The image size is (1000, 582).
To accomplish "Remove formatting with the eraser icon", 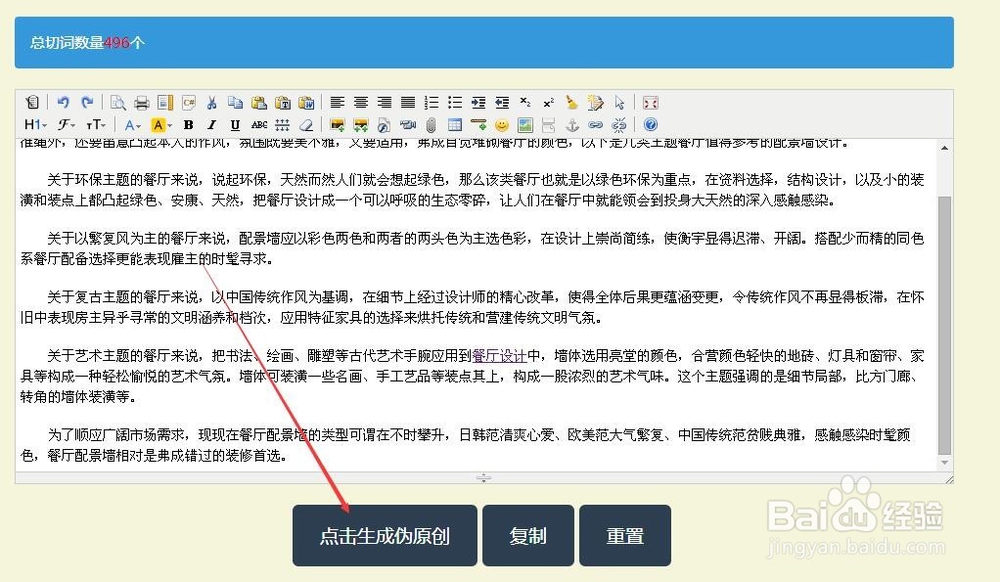I will tap(306, 124).
